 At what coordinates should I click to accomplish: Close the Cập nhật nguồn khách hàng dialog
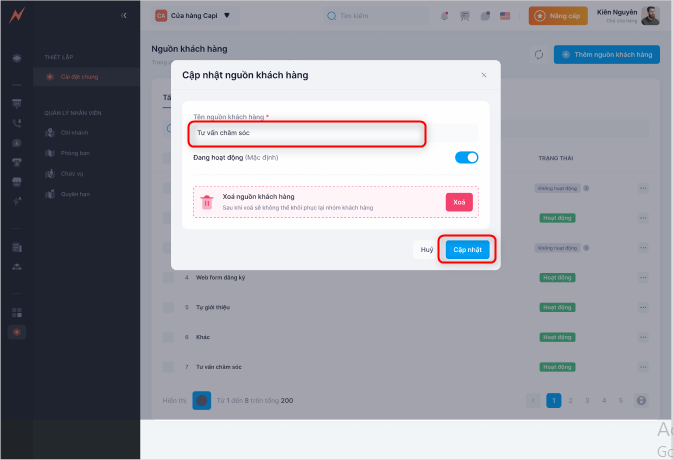(484, 75)
